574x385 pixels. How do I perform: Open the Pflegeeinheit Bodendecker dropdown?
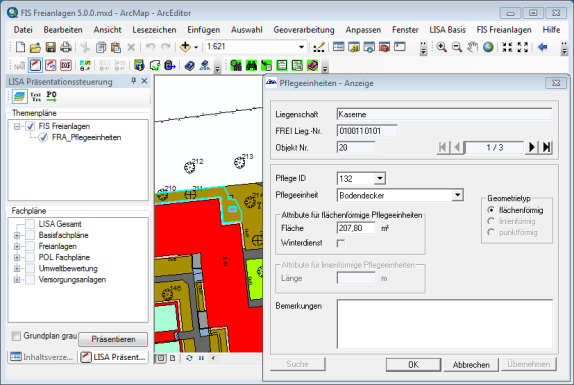click(x=458, y=195)
